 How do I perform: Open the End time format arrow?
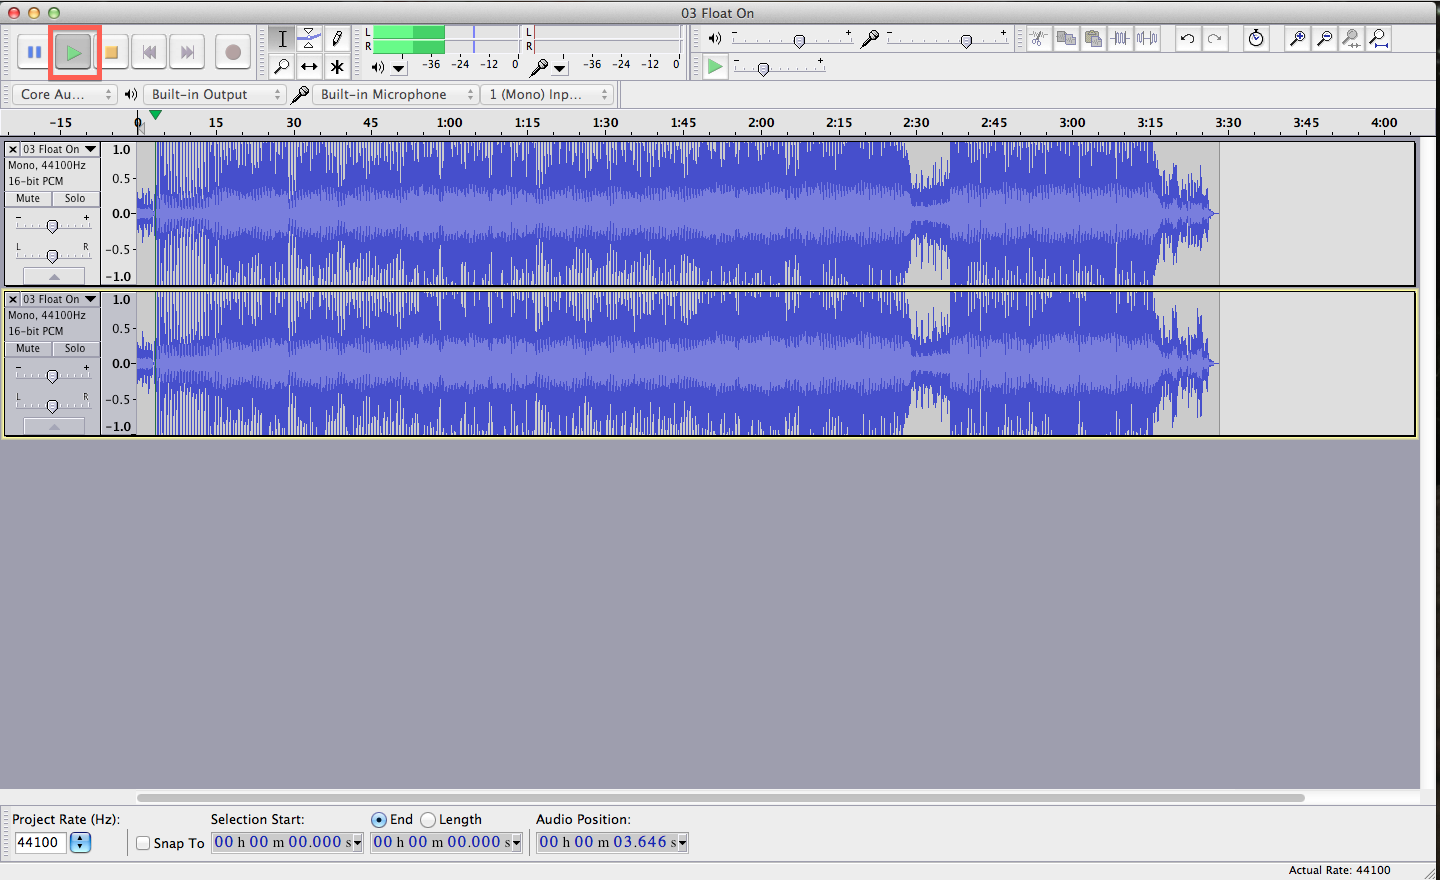click(516, 843)
